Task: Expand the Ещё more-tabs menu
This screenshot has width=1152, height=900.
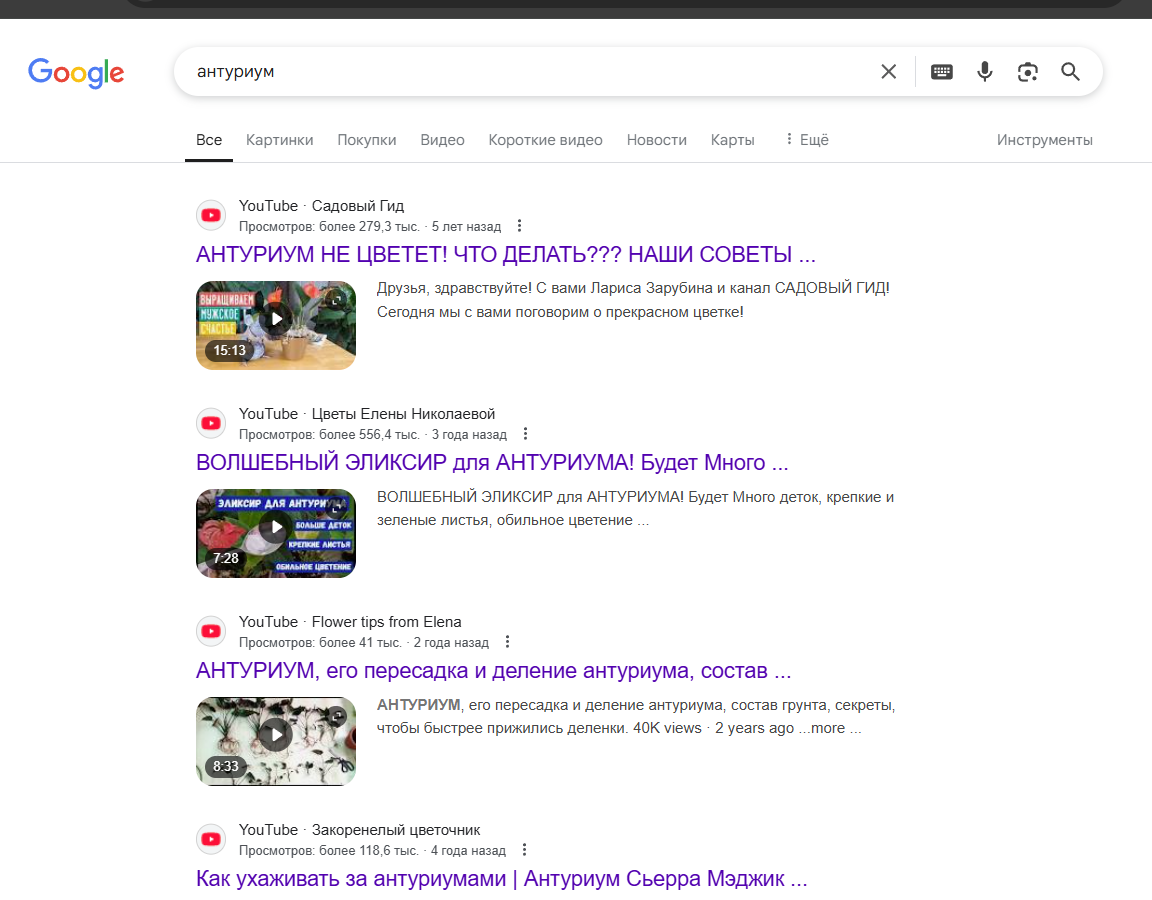Action: pyautogui.click(x=807, y=140)
